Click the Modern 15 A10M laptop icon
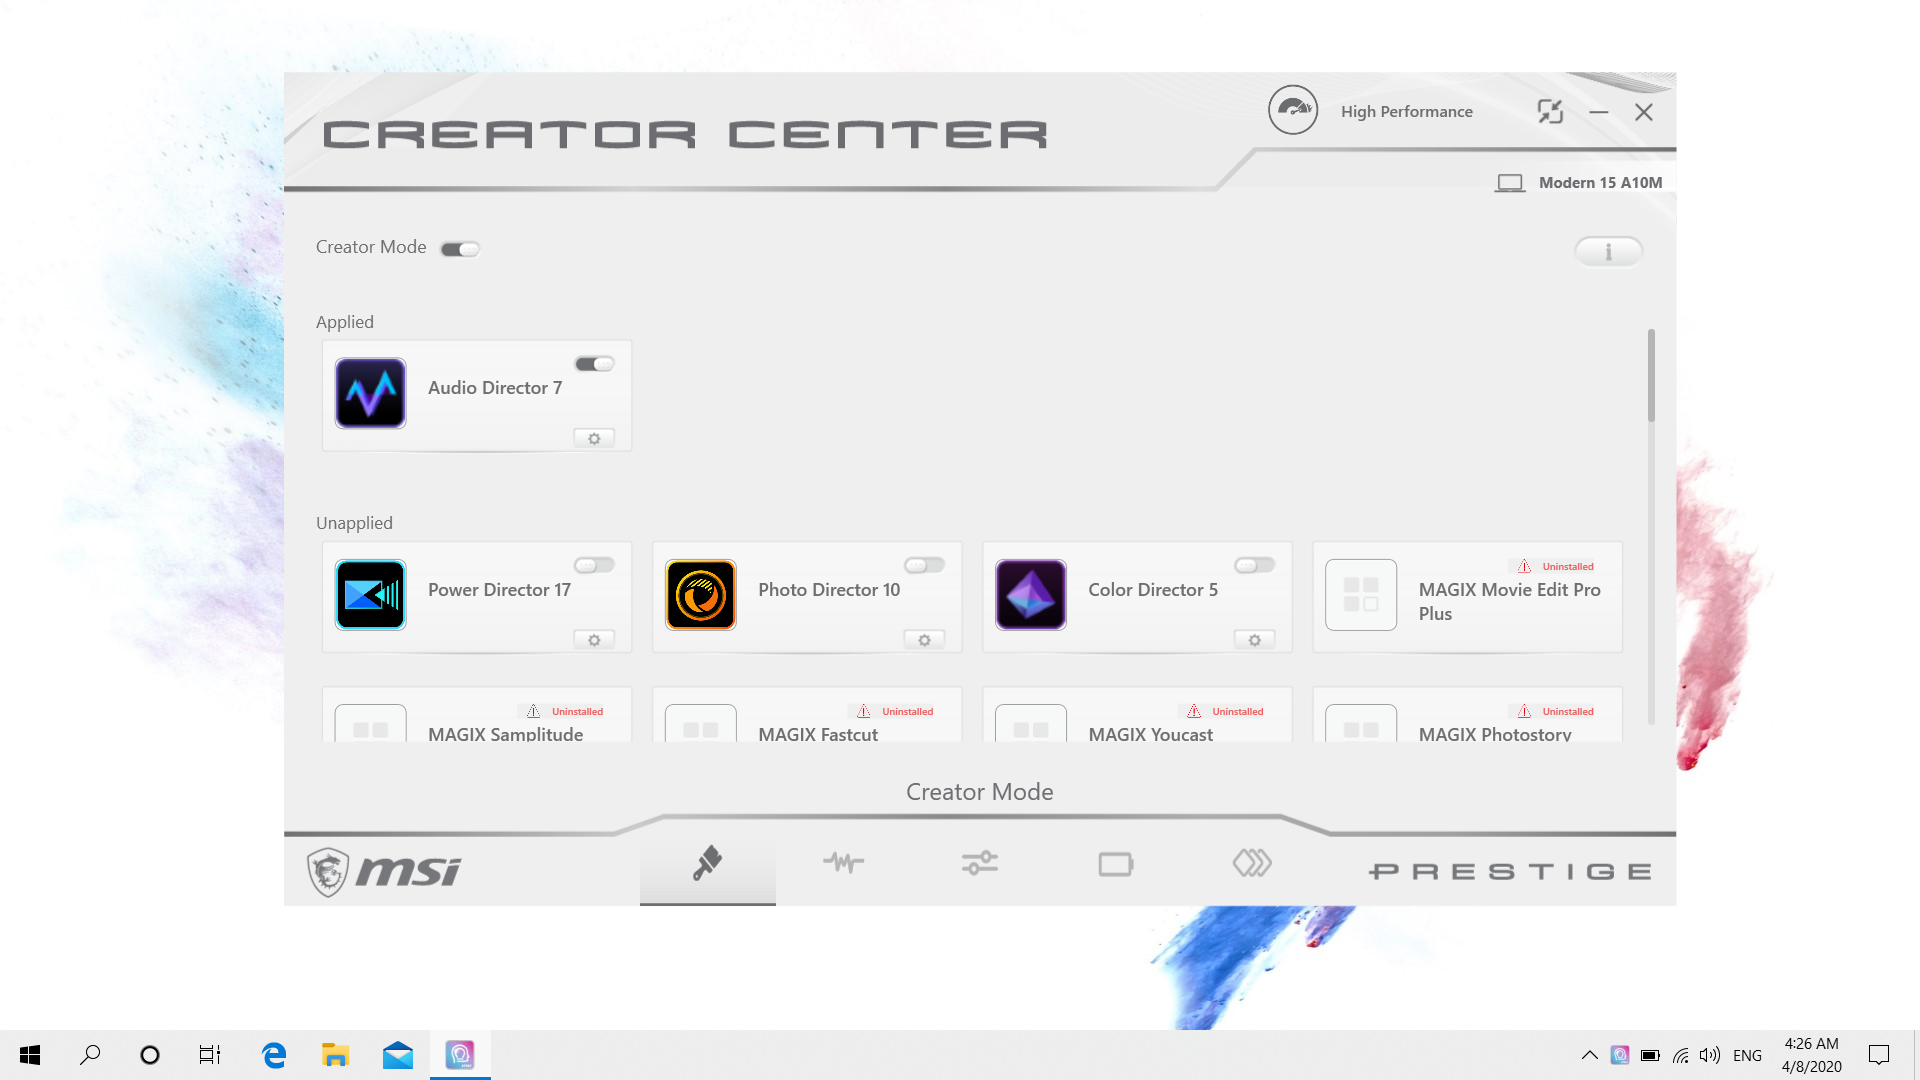The height and width of the screenshot is (1080, 1920). 1510,183
